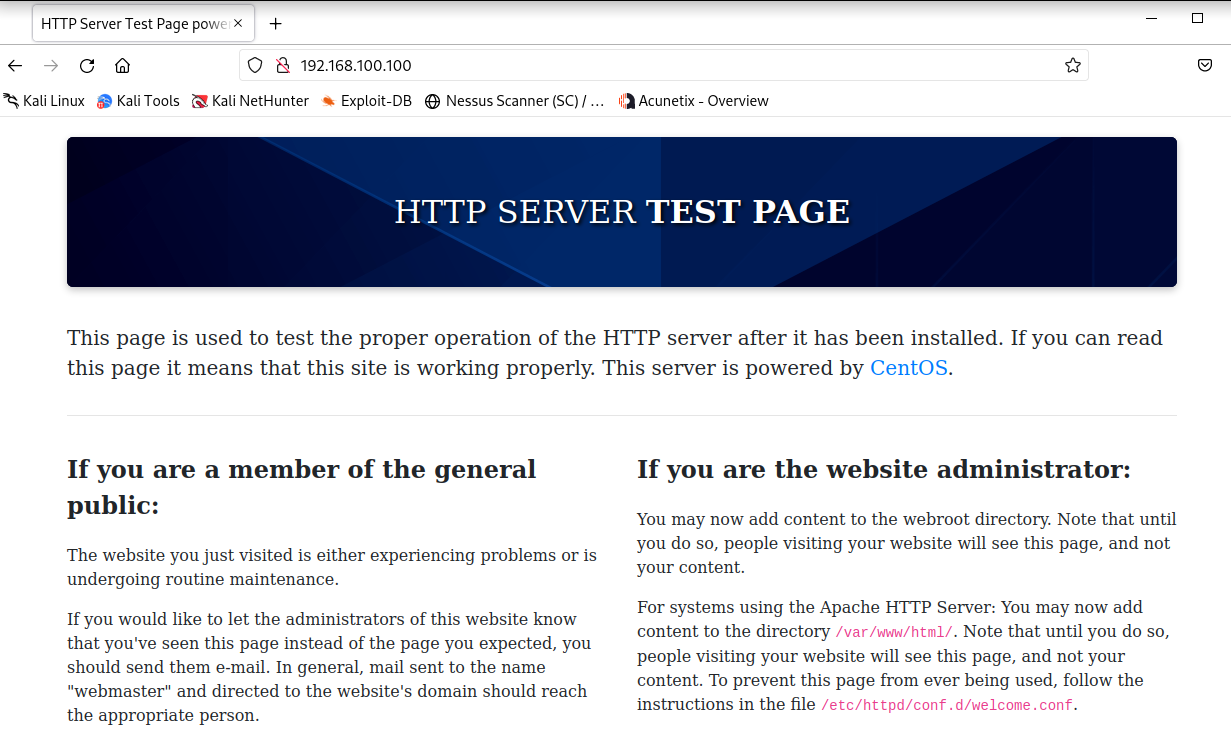The width and height of the screenshot is (1231, 732).
Task: Open the Pocket save icon
Action: point(1205,66)
